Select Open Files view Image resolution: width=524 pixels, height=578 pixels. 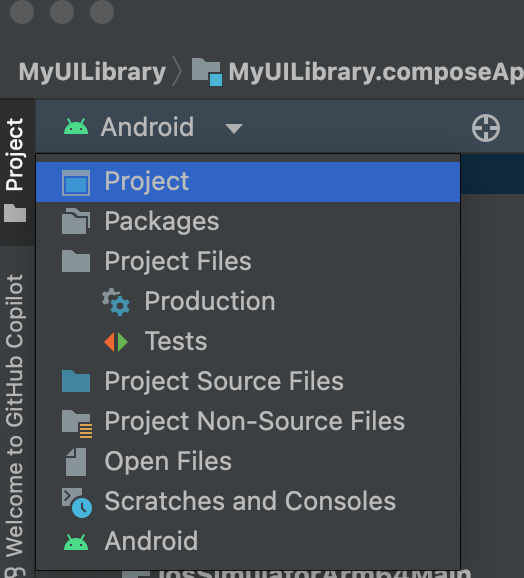coord(248,461)
